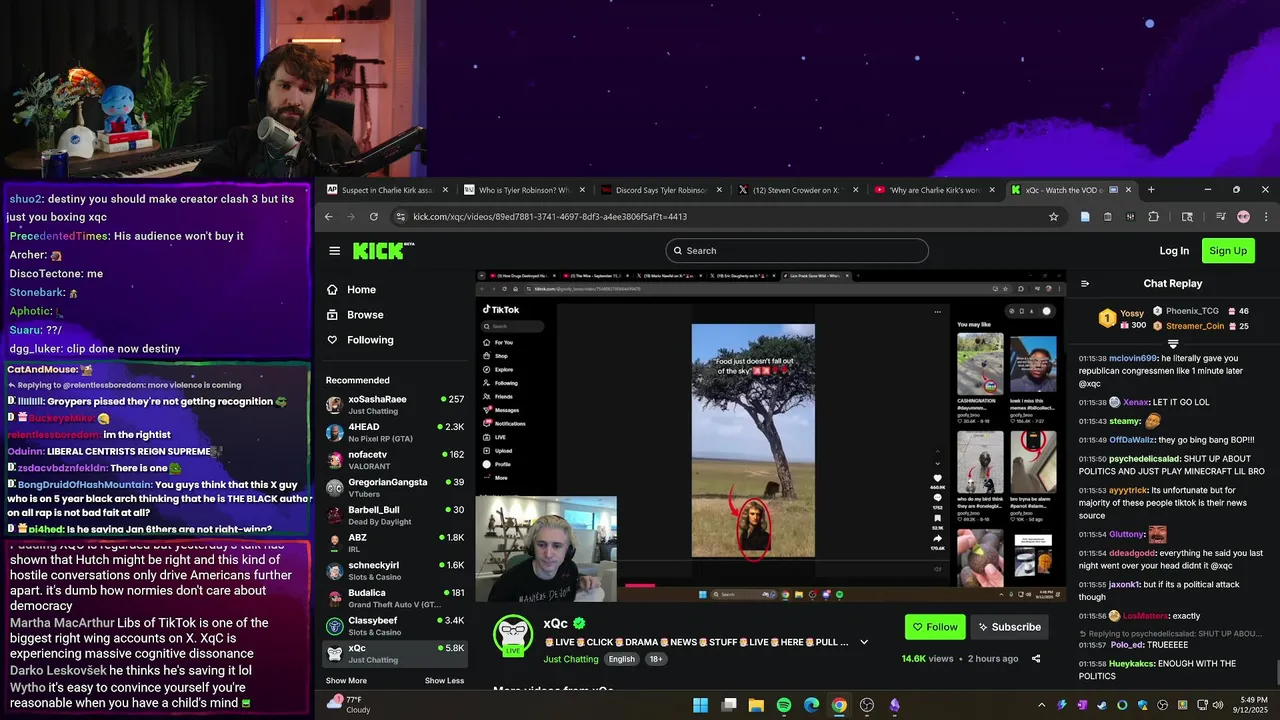
Task: Expand the xQc stream title chevron
Action: point(864,642)
